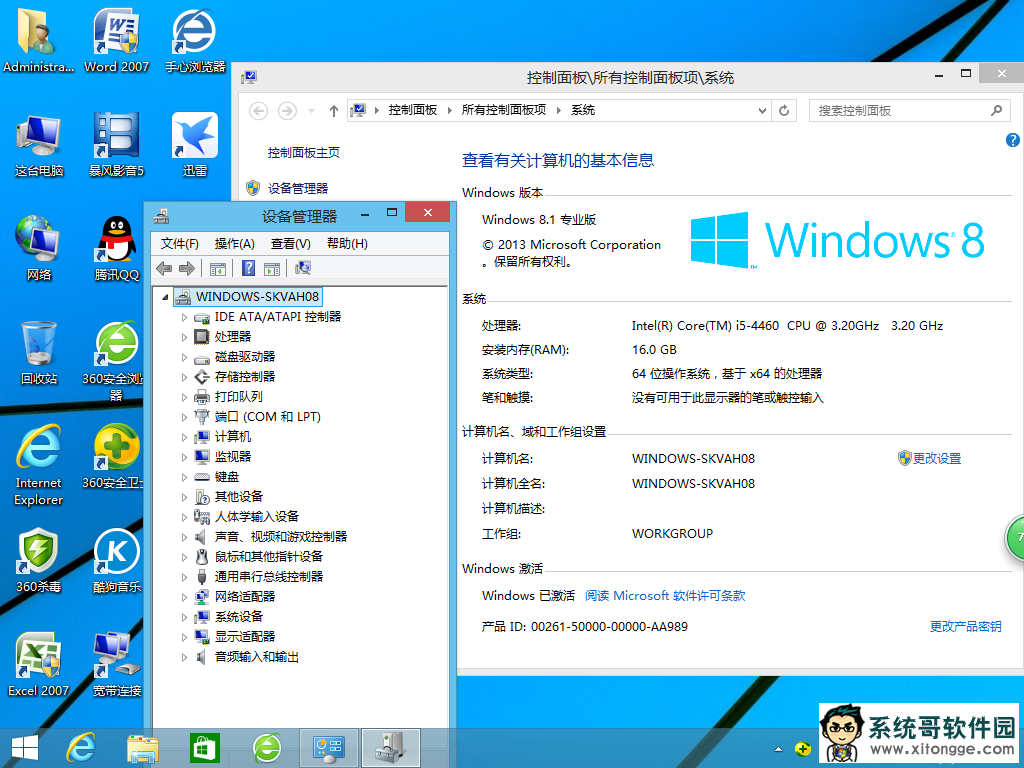Select the 监视器 device category
Screen dimensions: 1024x768
tap(232, 456)
